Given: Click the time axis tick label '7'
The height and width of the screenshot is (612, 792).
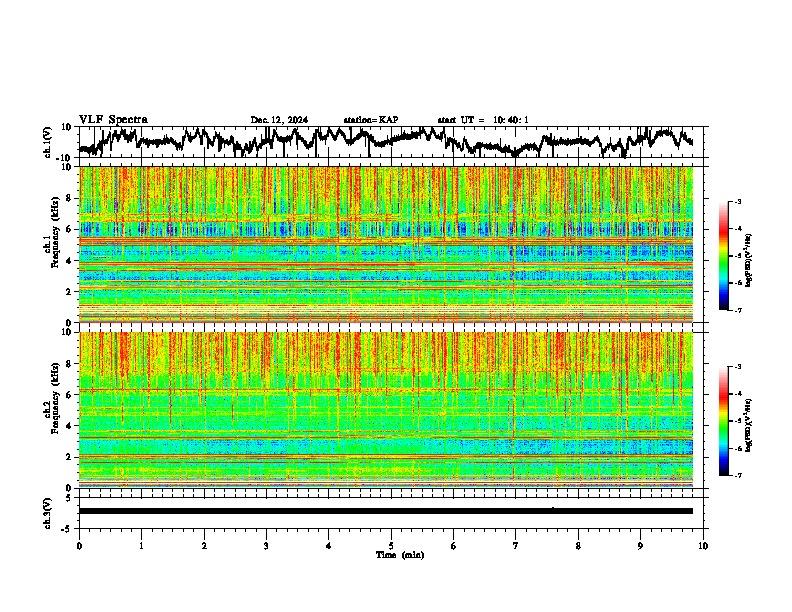Looking at the screenshot, I should (x=516, y=546).
